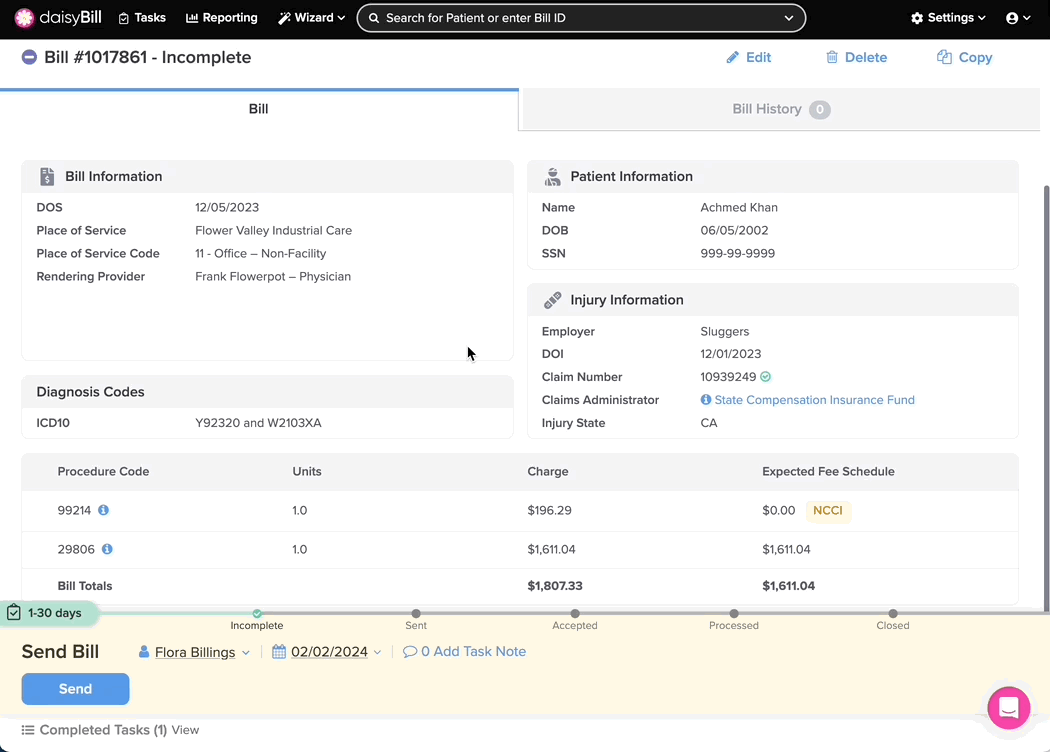Expand the search bar dropdown arrow

point(789,18)
